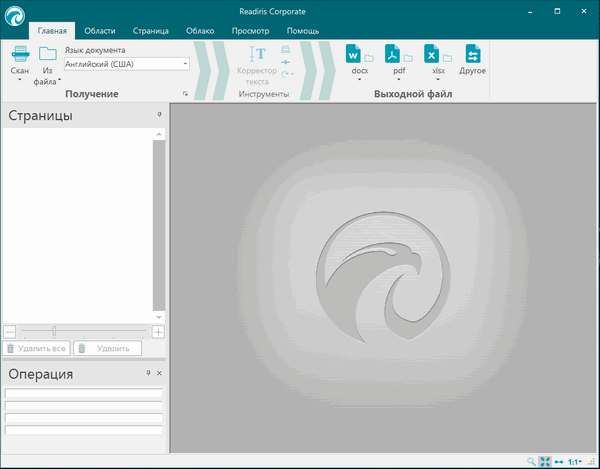600x469 pixels.
Task: Click the Удалить все button
Action: (x=36, y=348)
